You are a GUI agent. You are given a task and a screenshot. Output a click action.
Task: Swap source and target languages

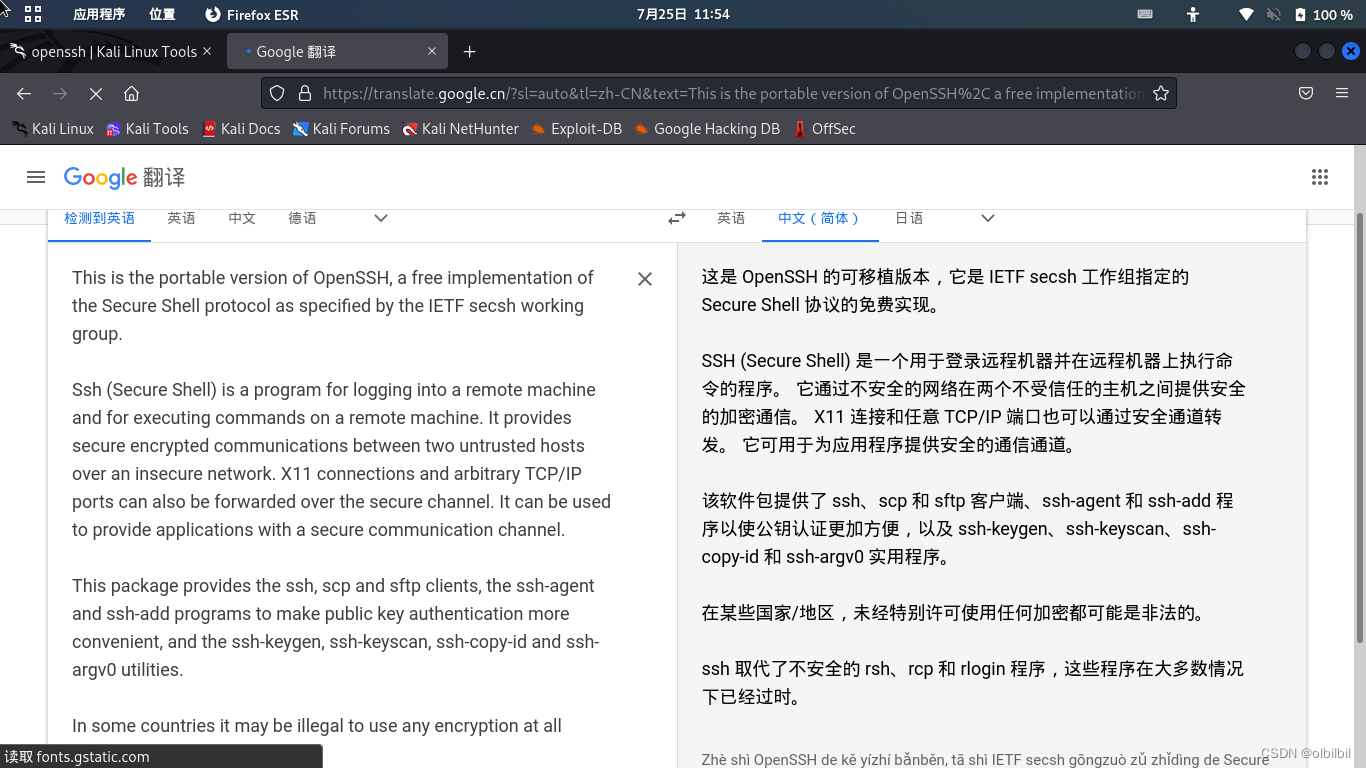coord(677,218)
